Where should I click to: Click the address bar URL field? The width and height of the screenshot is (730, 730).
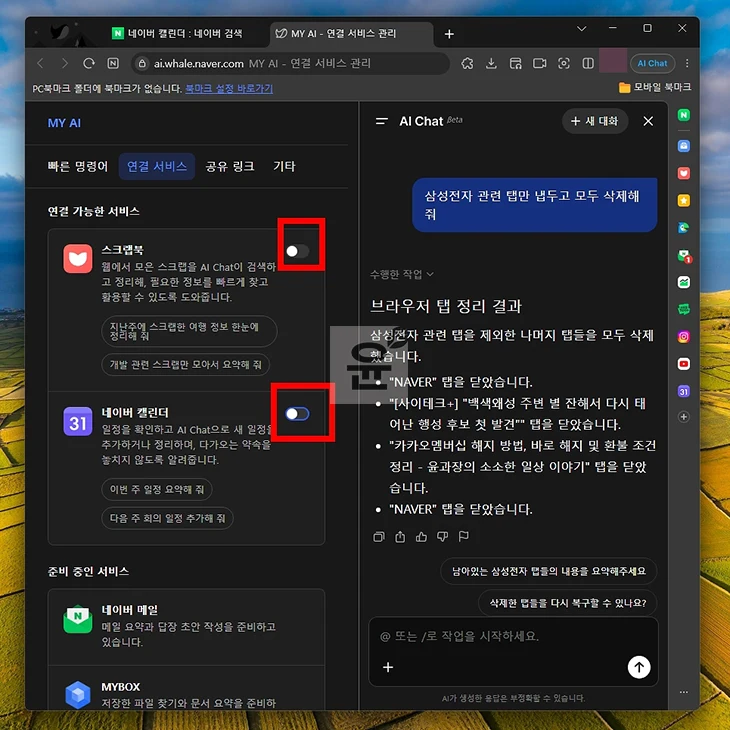tap(291, 63)
